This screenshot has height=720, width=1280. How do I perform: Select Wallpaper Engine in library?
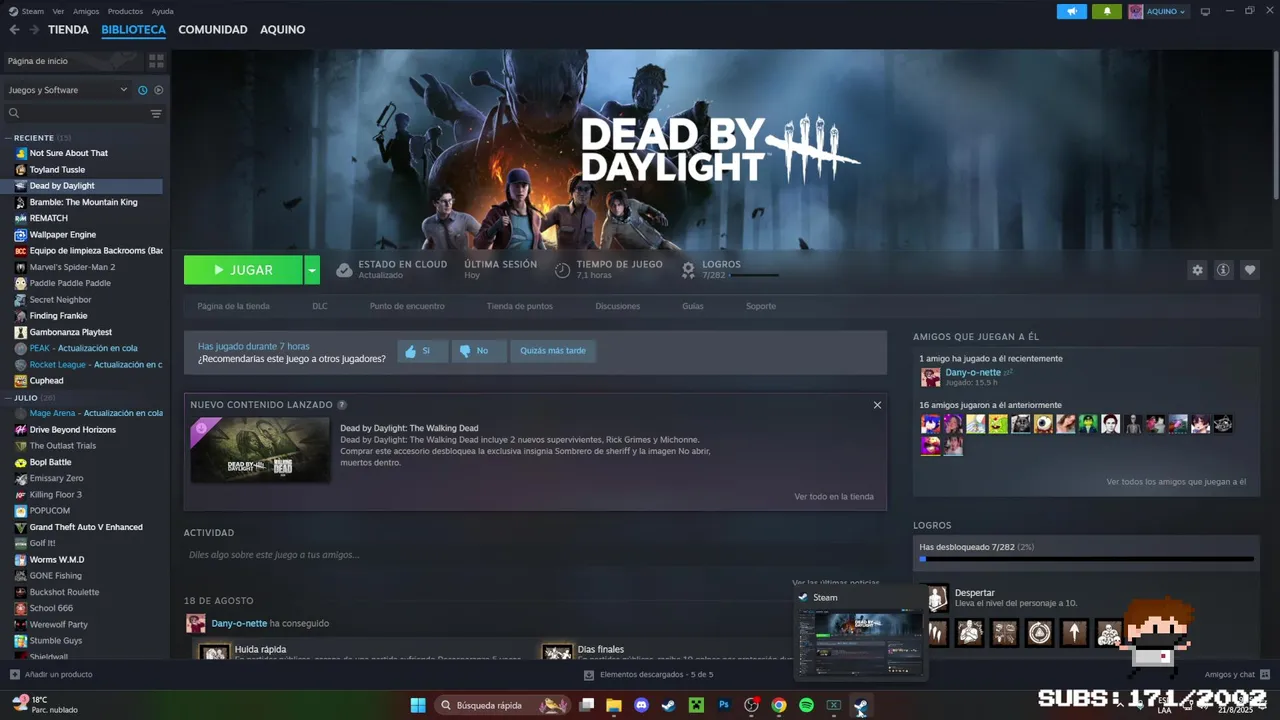[62, 235]
